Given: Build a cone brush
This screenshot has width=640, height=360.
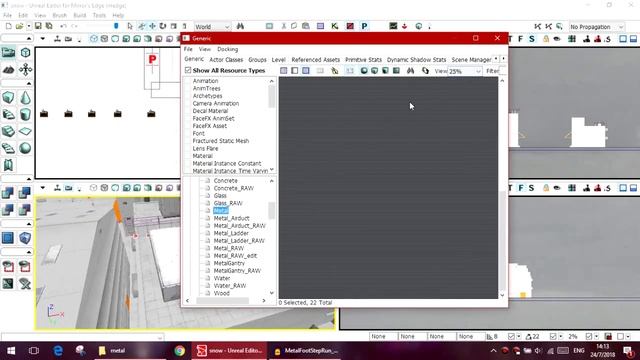Looking at the screenshot, I should pyautogui.click(x=25, y=98).
